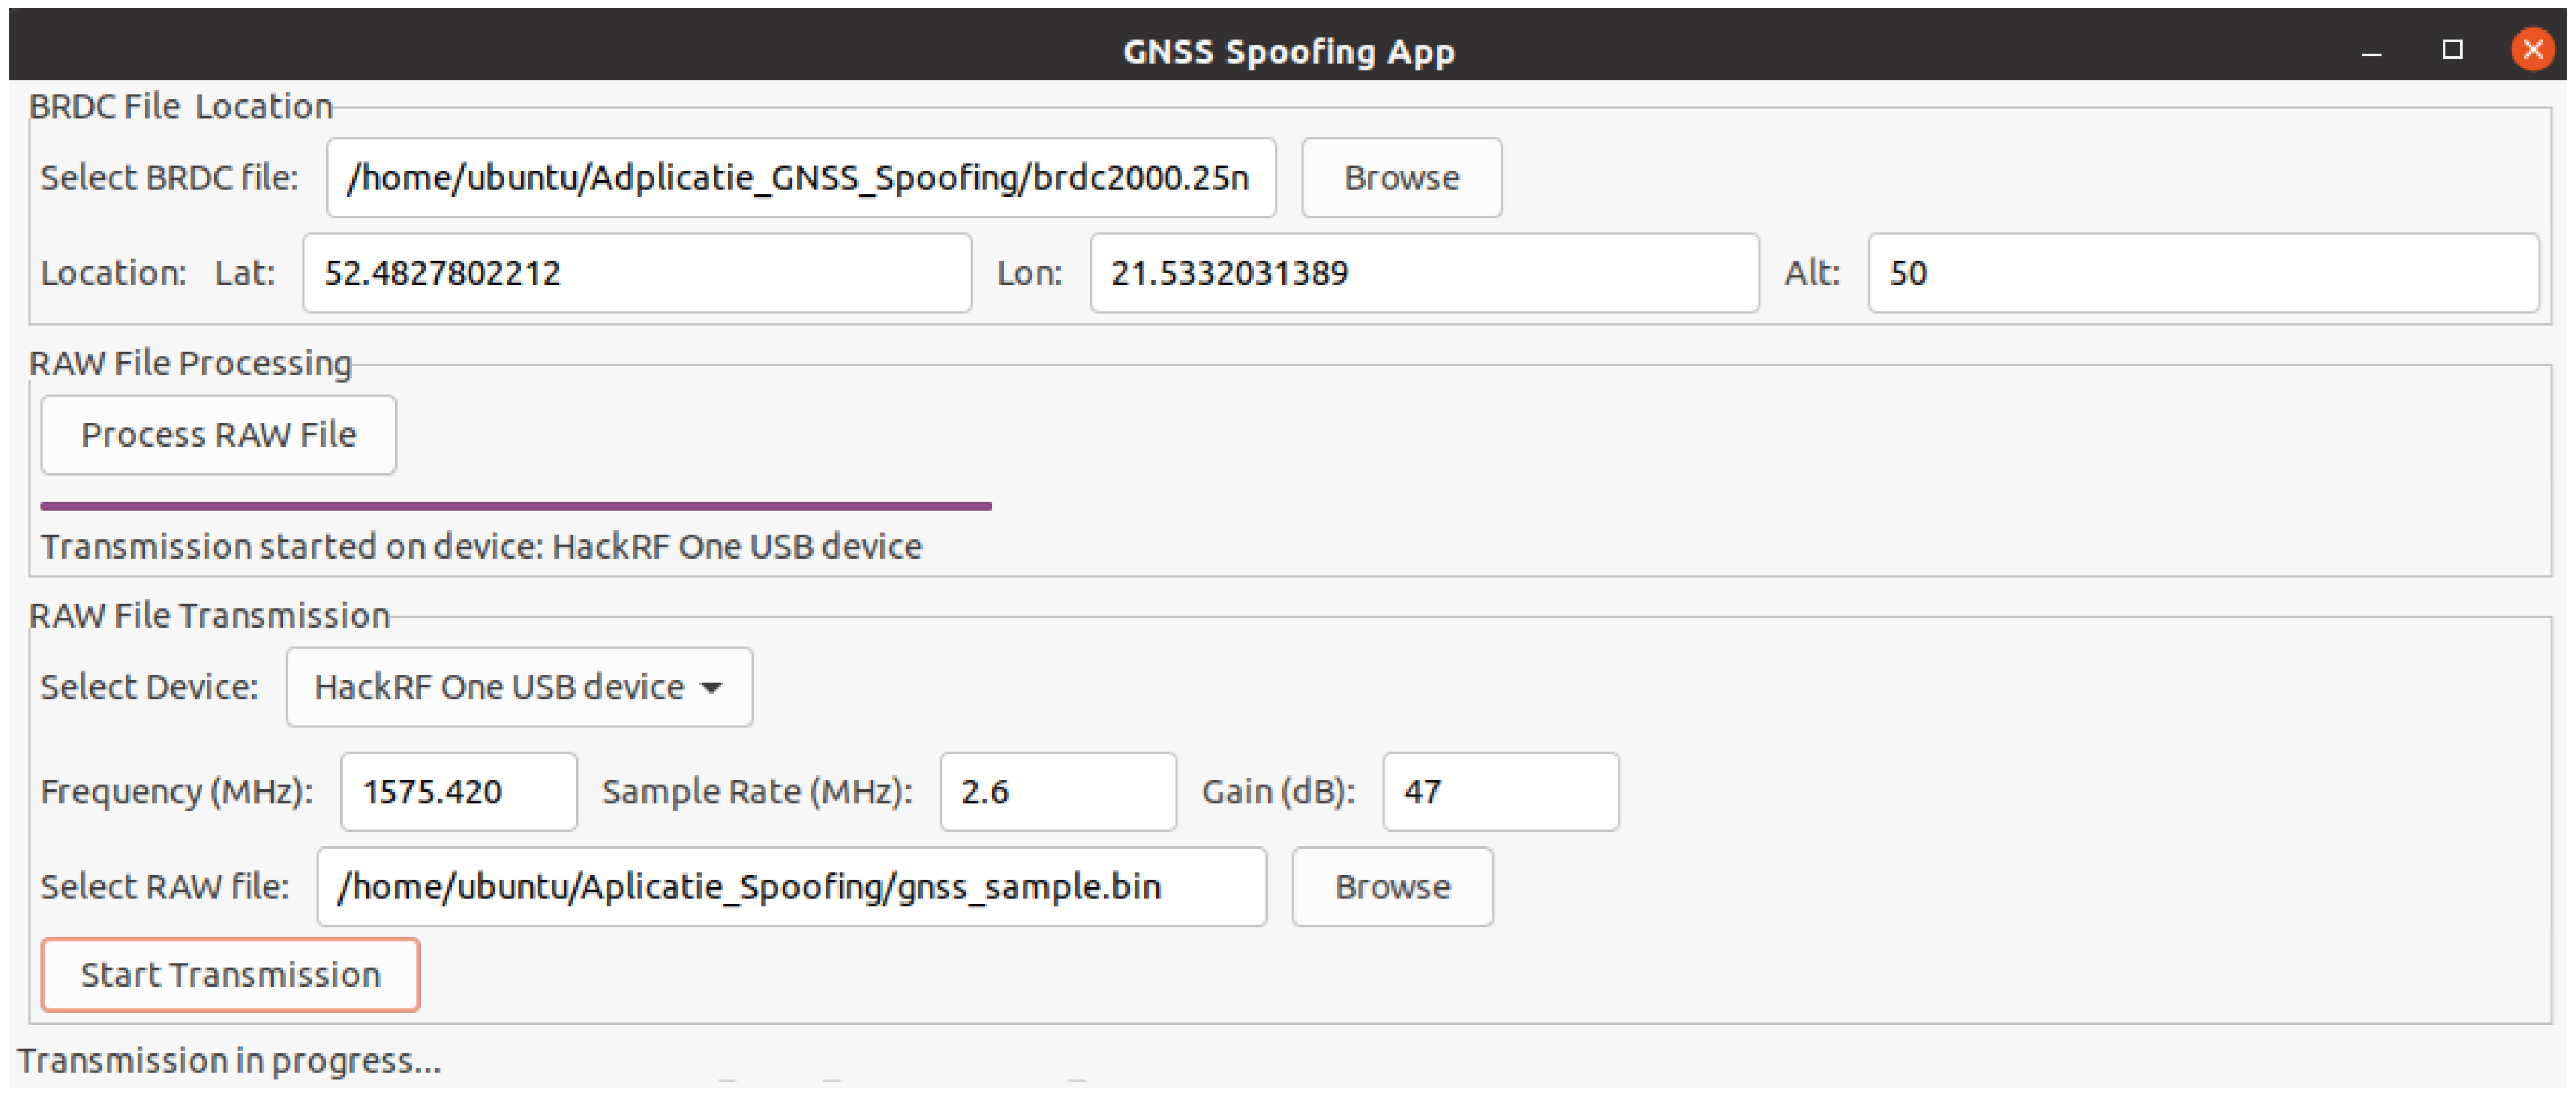The width and height of the screenshot is (2576, 1098).
Task: Click the GNSS Spoofing App title bar
Action: (1288, 50)
